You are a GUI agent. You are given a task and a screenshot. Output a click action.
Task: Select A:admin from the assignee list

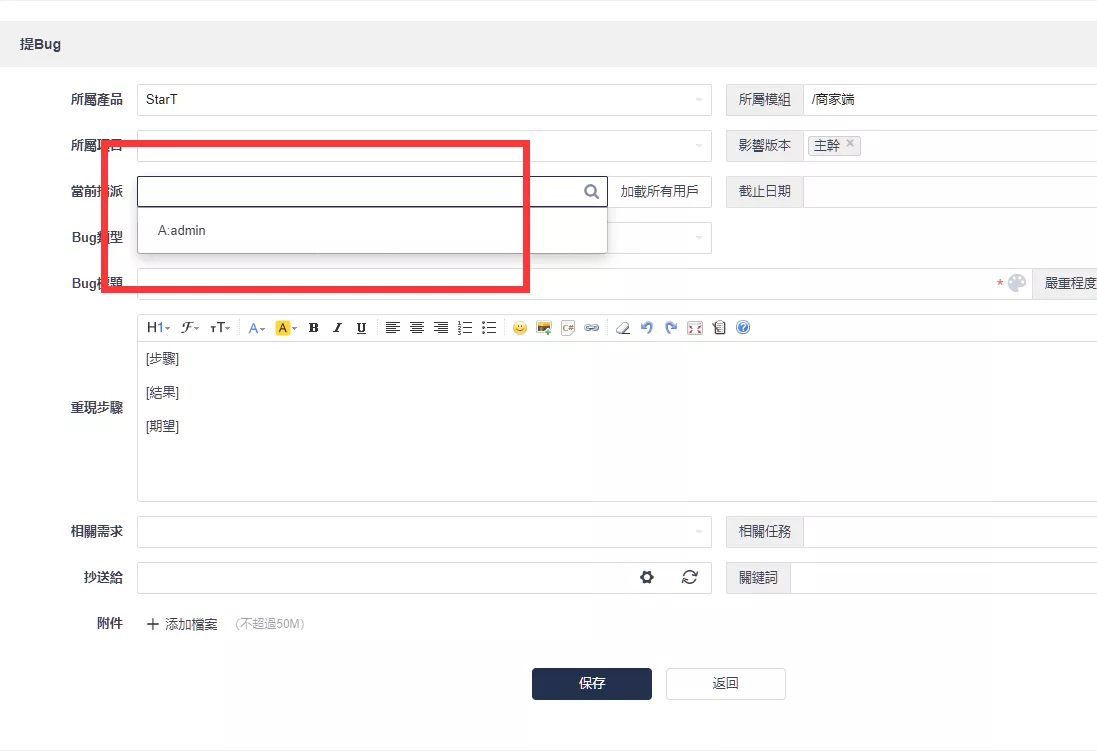click(x=372, y=230)
